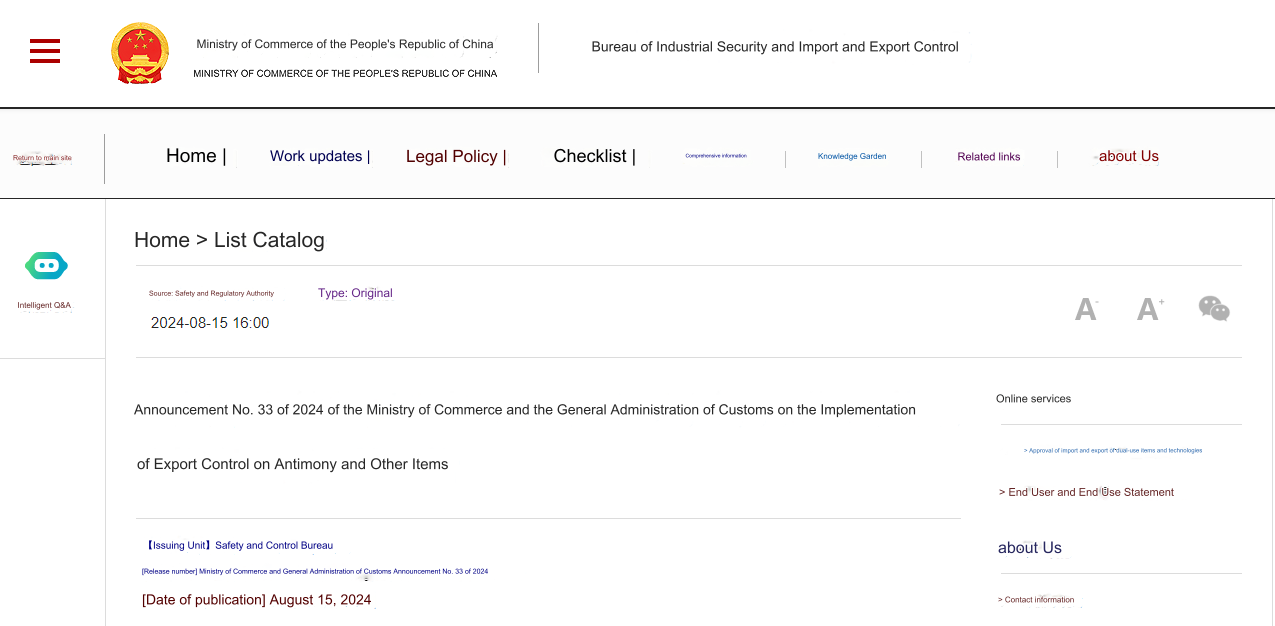Viewport: 1275px width, 626px height.
Task: Decrease font size with A- icon
Action: click(x=1087, y=309)
